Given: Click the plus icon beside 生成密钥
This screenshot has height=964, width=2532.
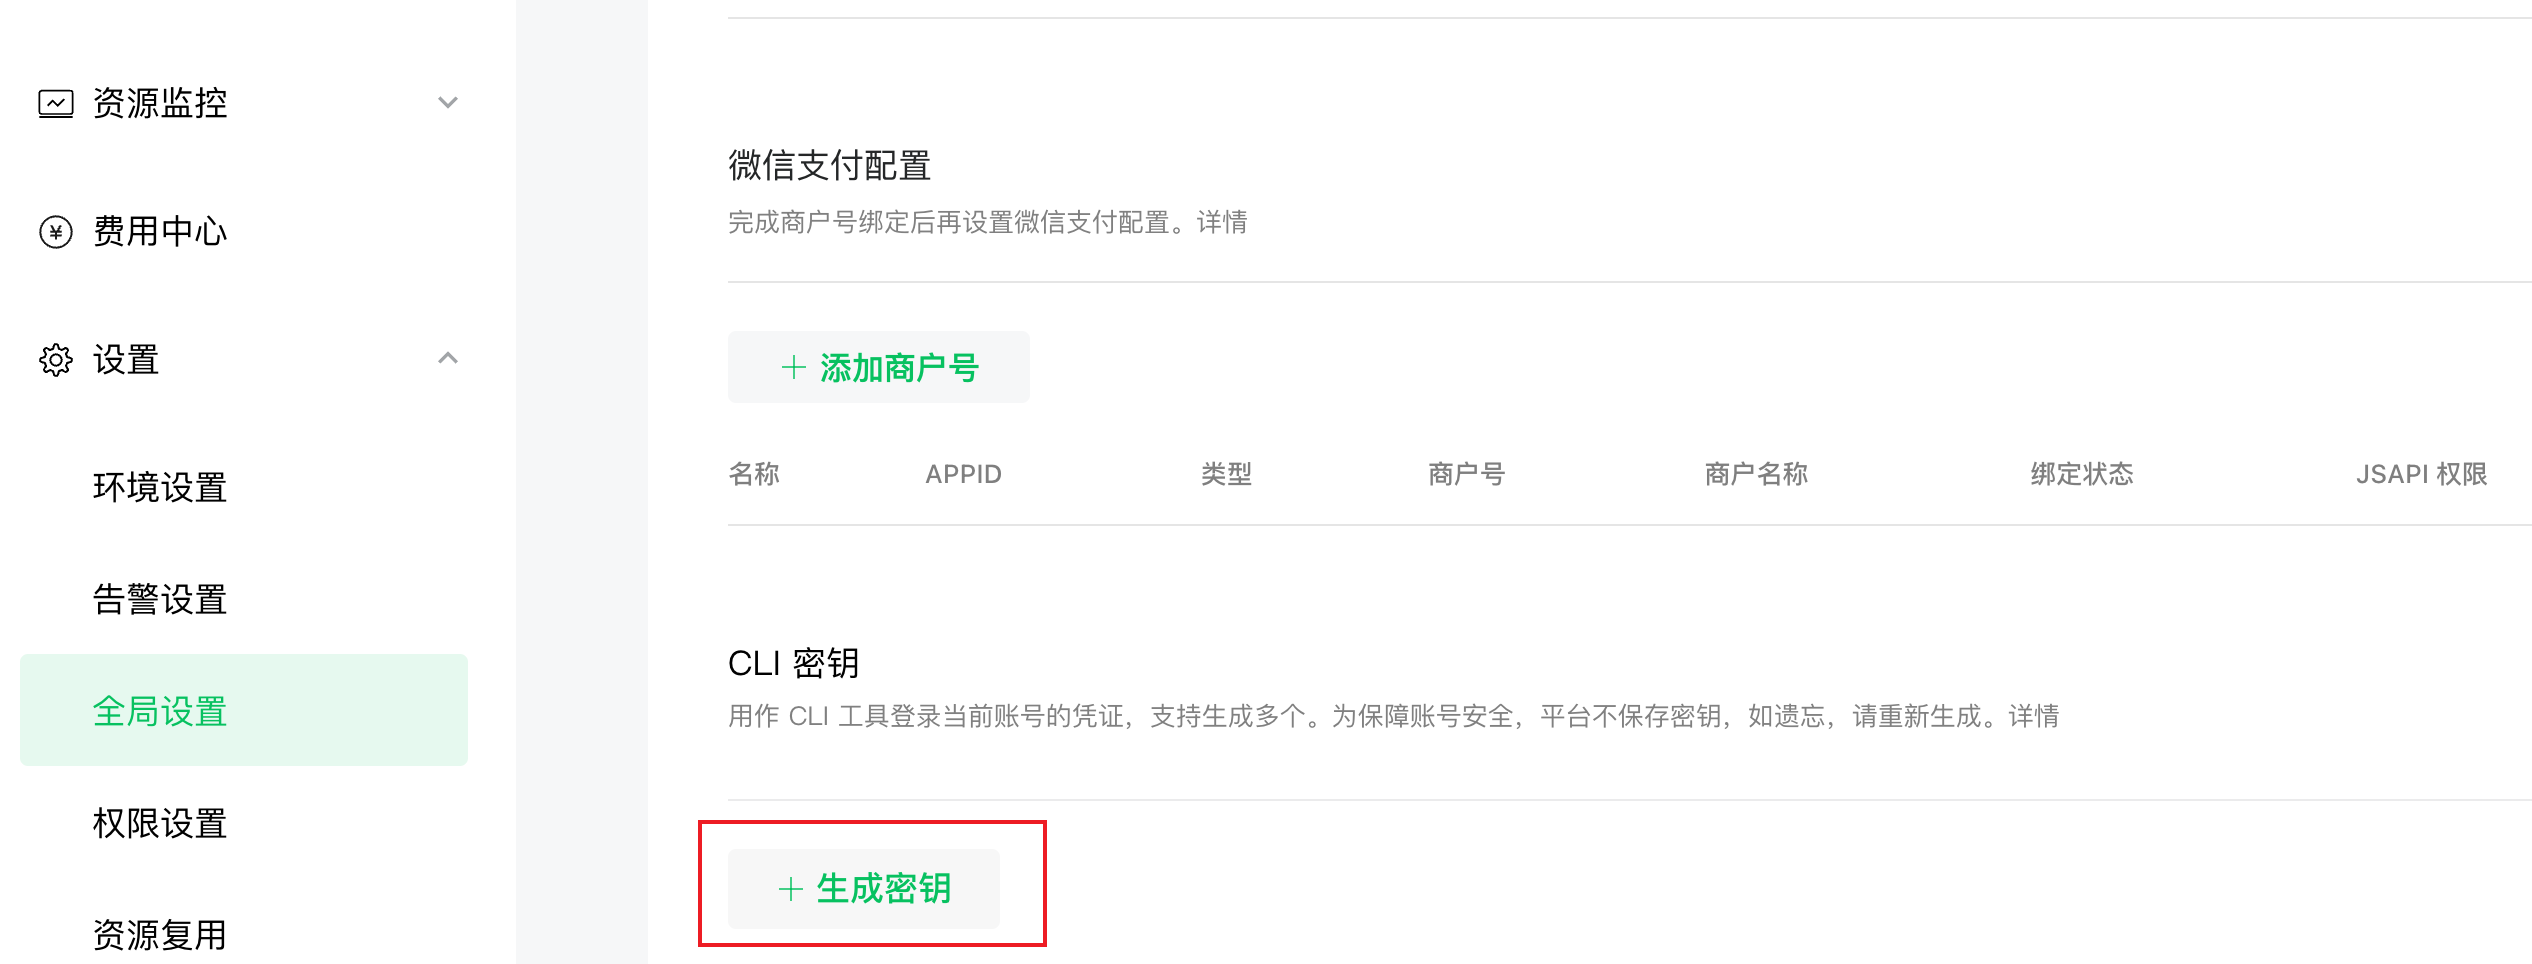Looking at the screenshot, I should tap(791, 889).
